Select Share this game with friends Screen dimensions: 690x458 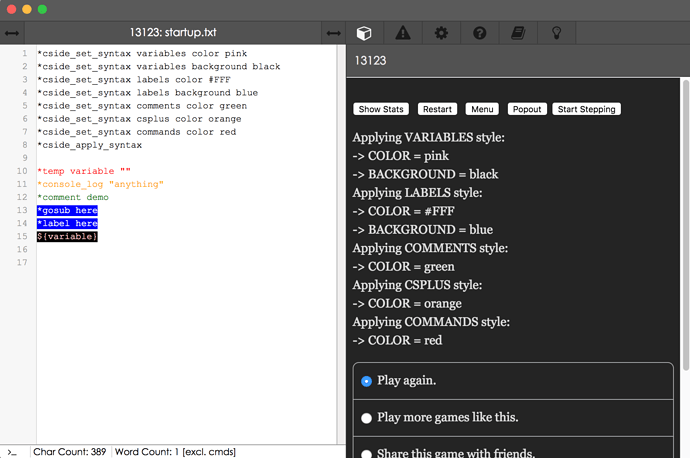(x=513, y=448)
